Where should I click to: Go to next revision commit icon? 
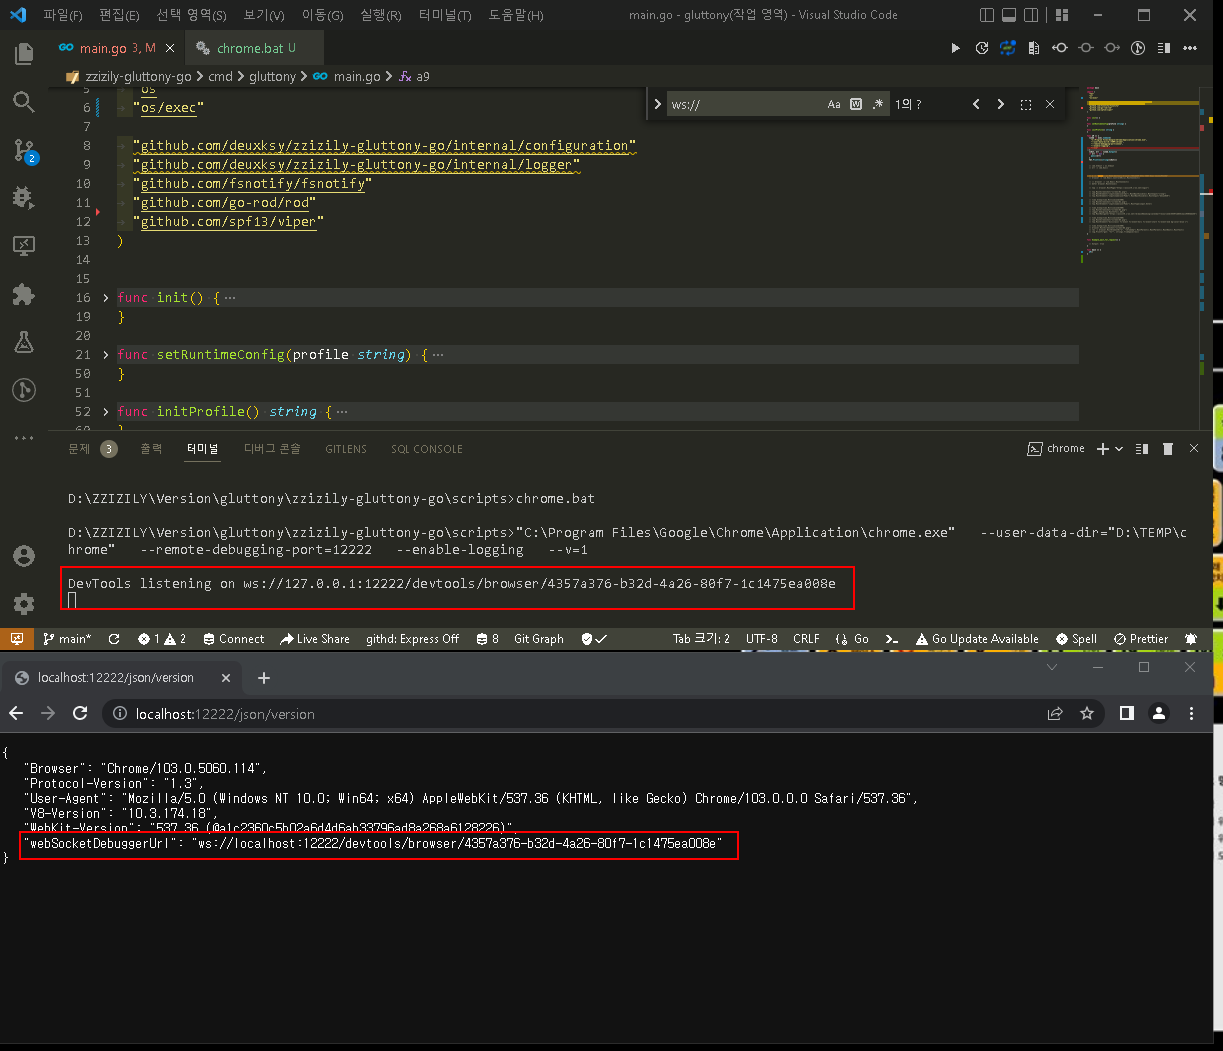tap(1112, 48)
